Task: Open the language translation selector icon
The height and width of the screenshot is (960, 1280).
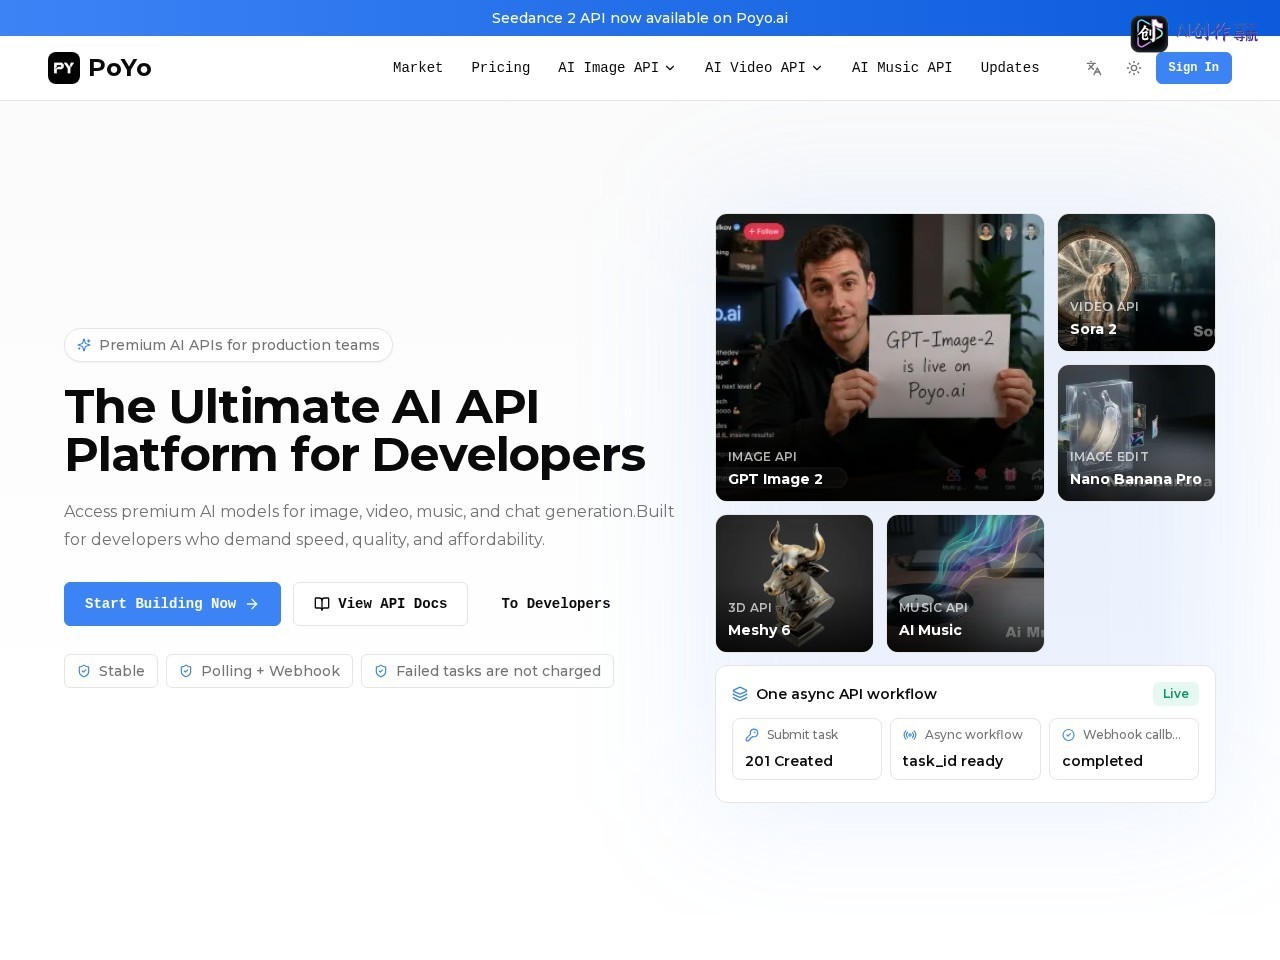Action: point(1094,68)
